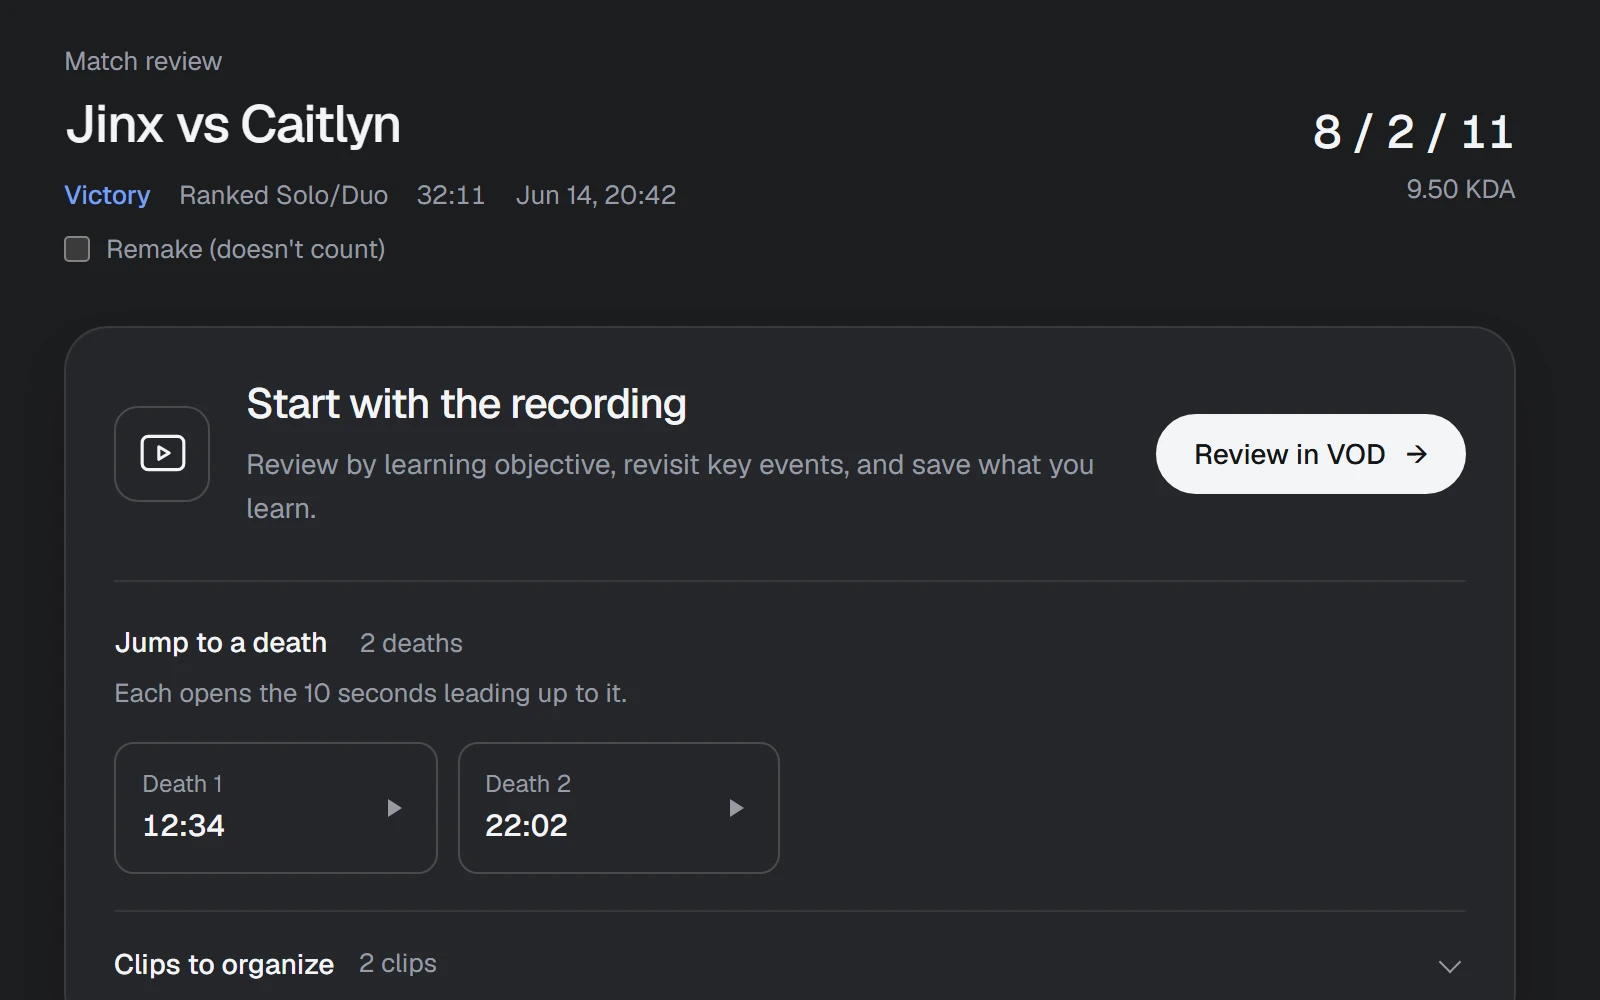Image resolution: width=1600 pixels, height=1000 pixels.
Task: Click the play triangle on Death 2 card
Action: 736,808
